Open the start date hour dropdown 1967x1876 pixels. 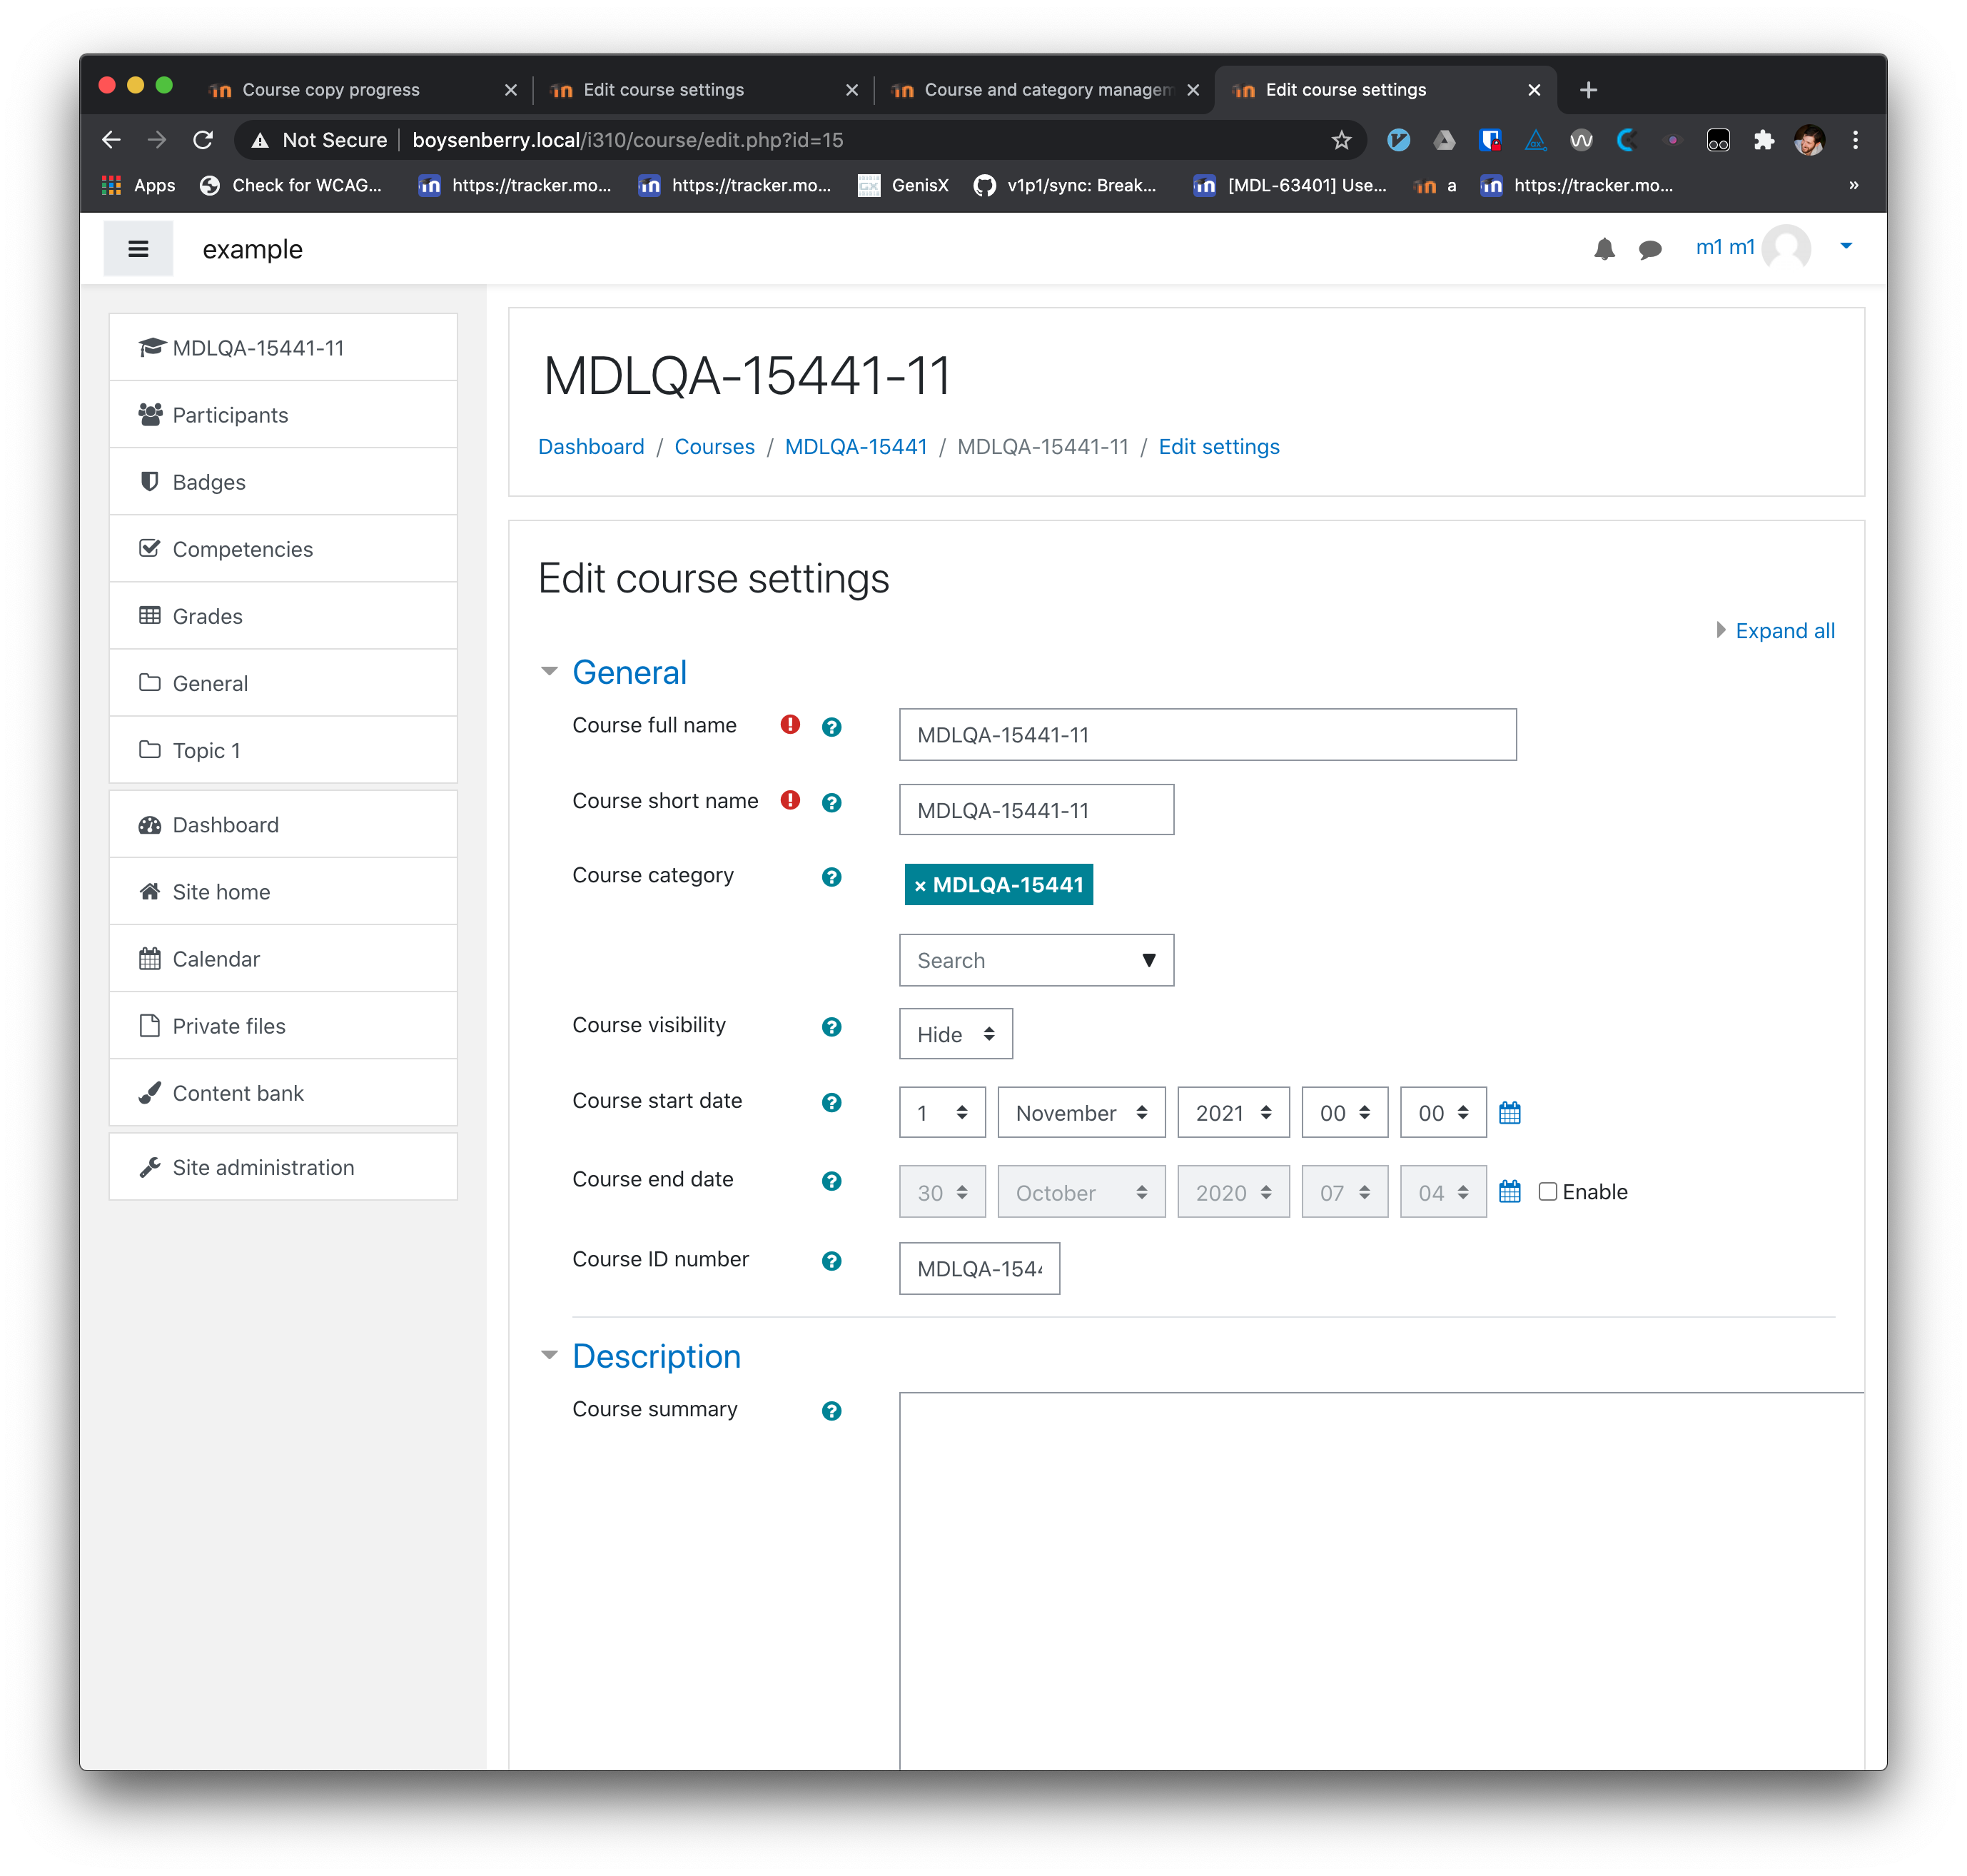pos(1344,1112)
